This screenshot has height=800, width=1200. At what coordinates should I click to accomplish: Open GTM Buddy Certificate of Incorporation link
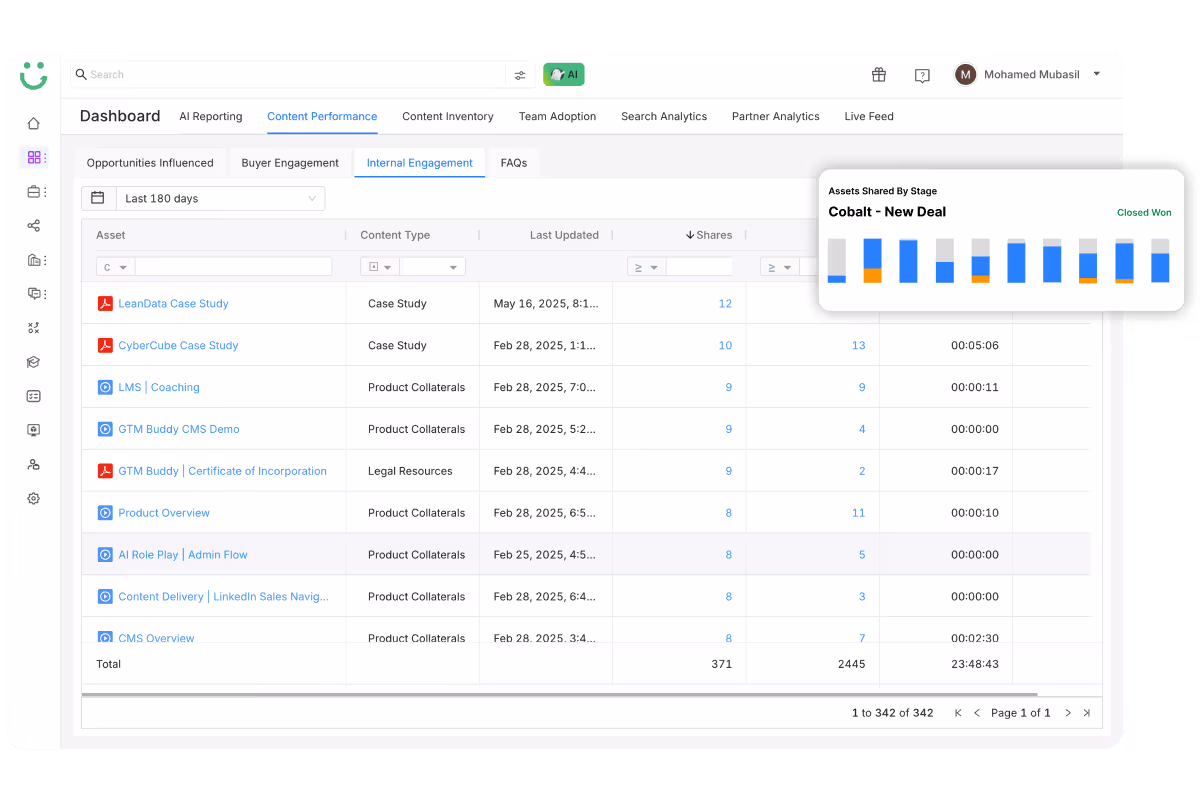[223, 471]
